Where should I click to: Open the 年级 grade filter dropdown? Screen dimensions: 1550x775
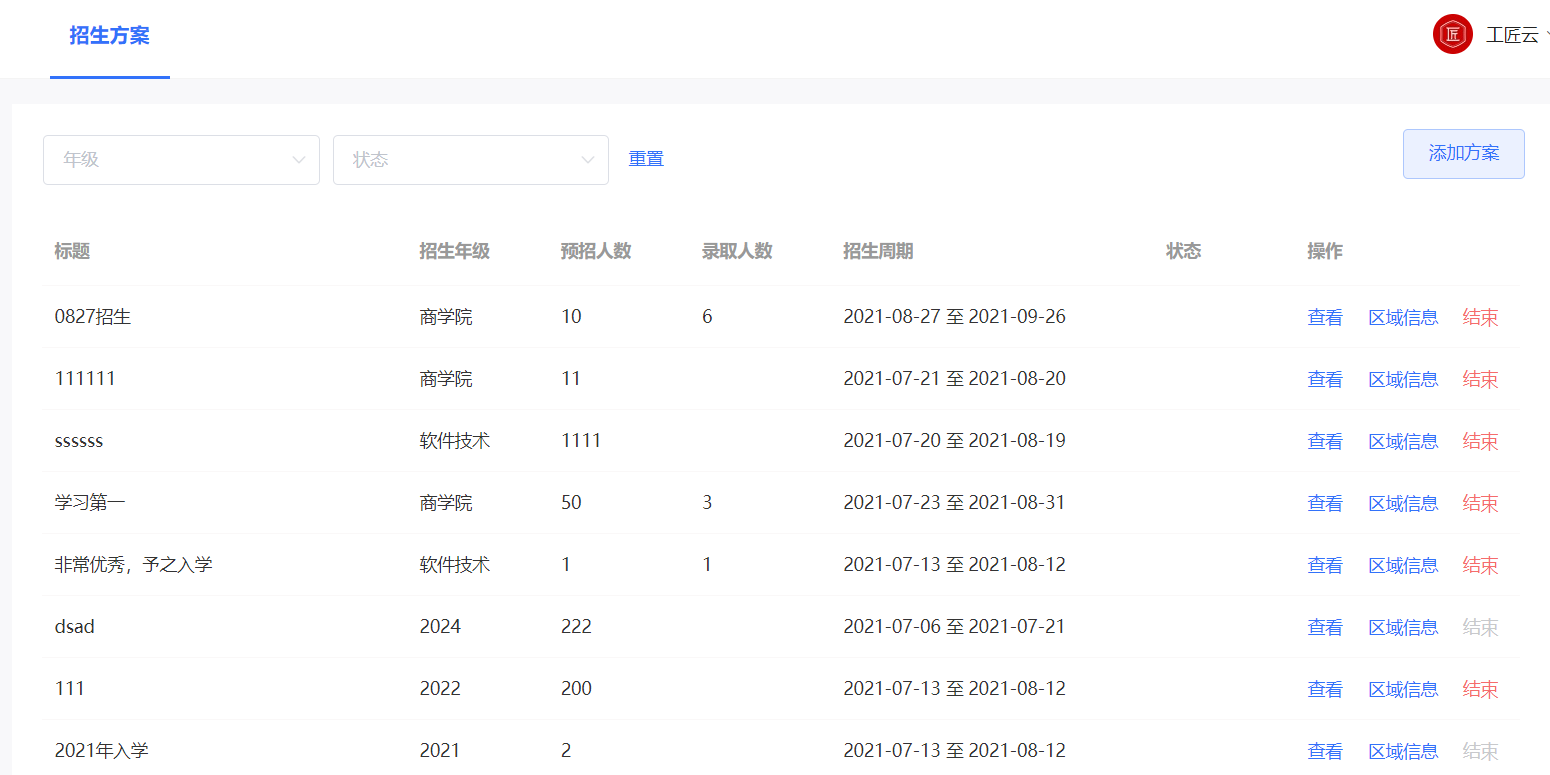tap(181, 160)
